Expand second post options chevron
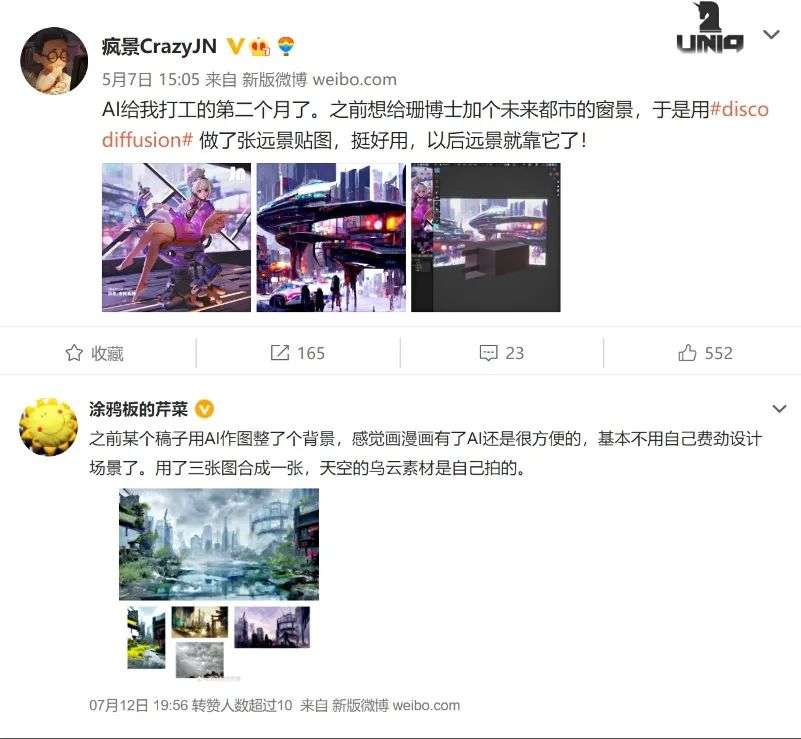801x739 pixels. pos(779,409)
